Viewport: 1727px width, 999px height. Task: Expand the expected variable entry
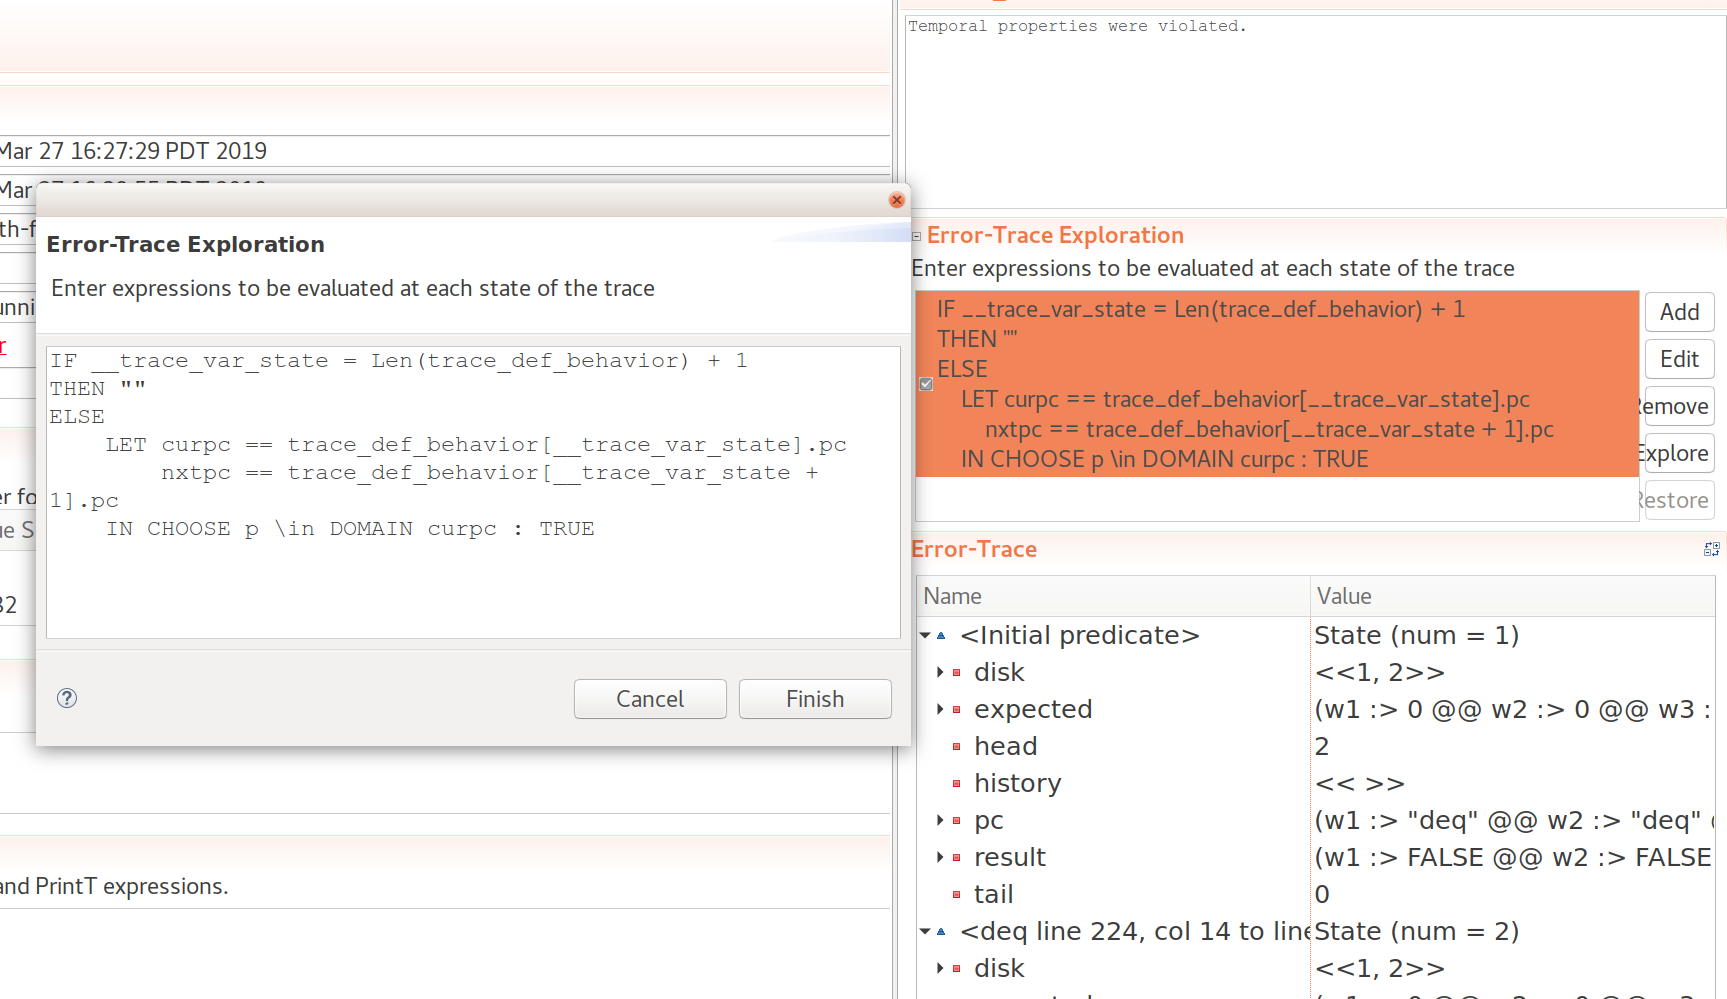[x=940, y=709]
